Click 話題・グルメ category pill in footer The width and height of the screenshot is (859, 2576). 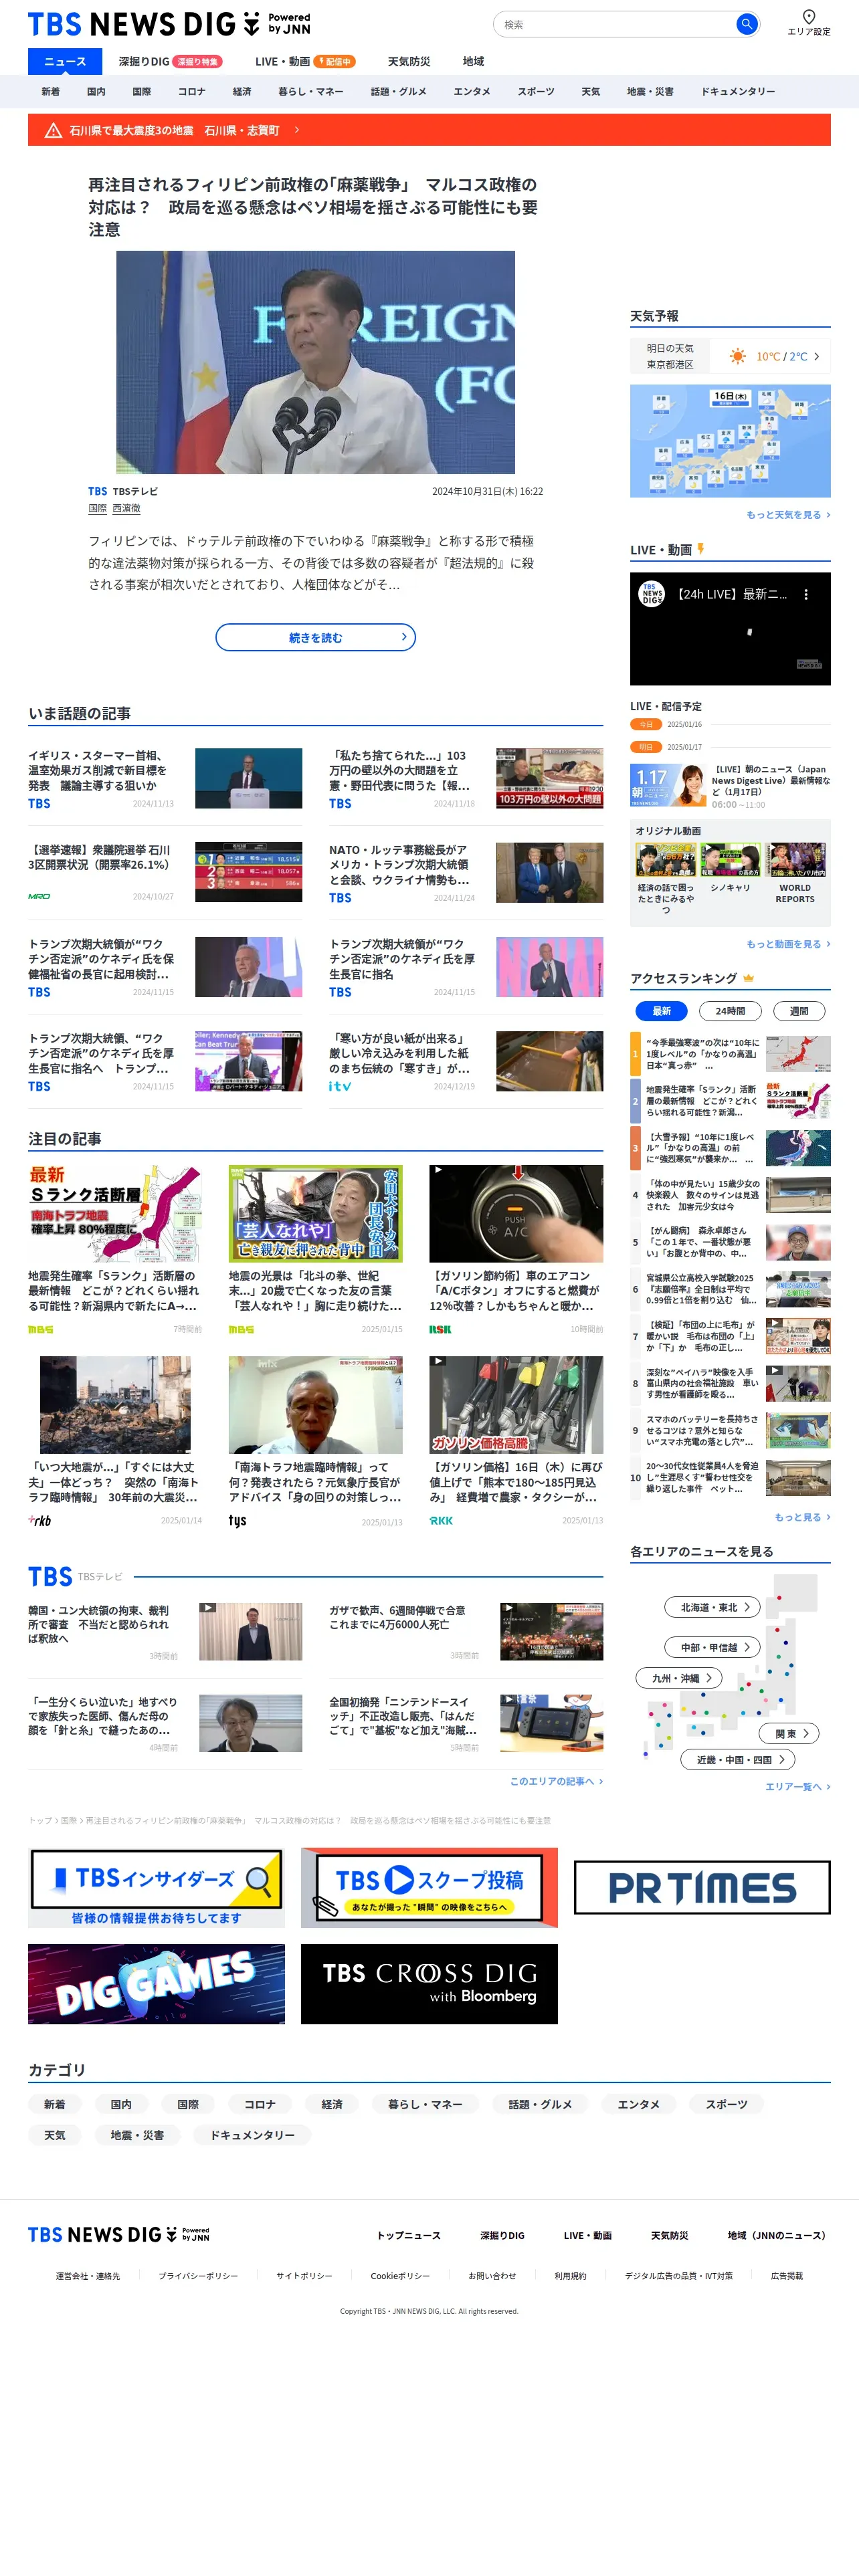(540, 2104)
